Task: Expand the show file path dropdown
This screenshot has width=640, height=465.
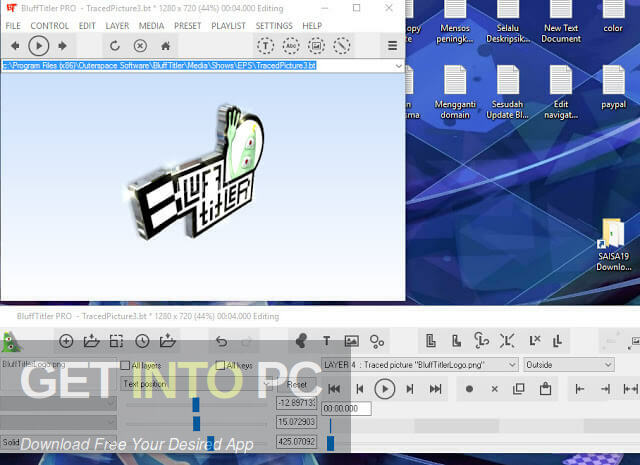Action: tap(398, 66)
